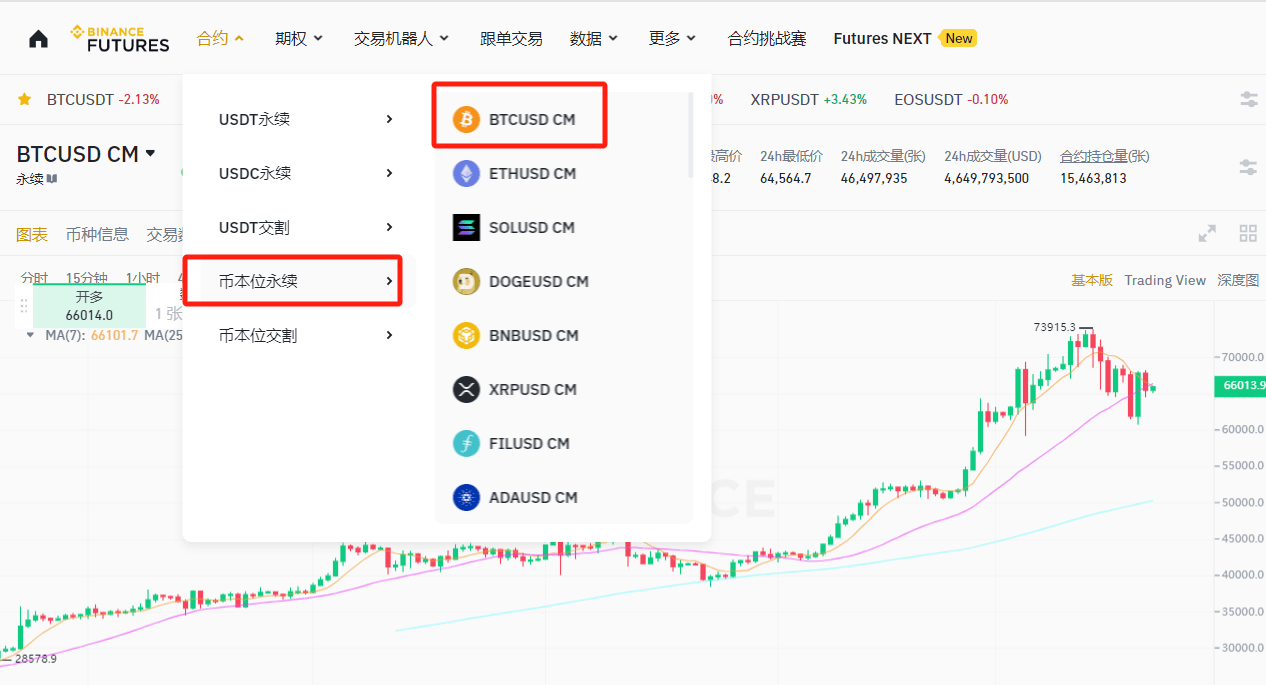Click the MA(7) value 66101.7
Image resolution: width=1266 pixels, height=685 pixels.
(114, 335)
